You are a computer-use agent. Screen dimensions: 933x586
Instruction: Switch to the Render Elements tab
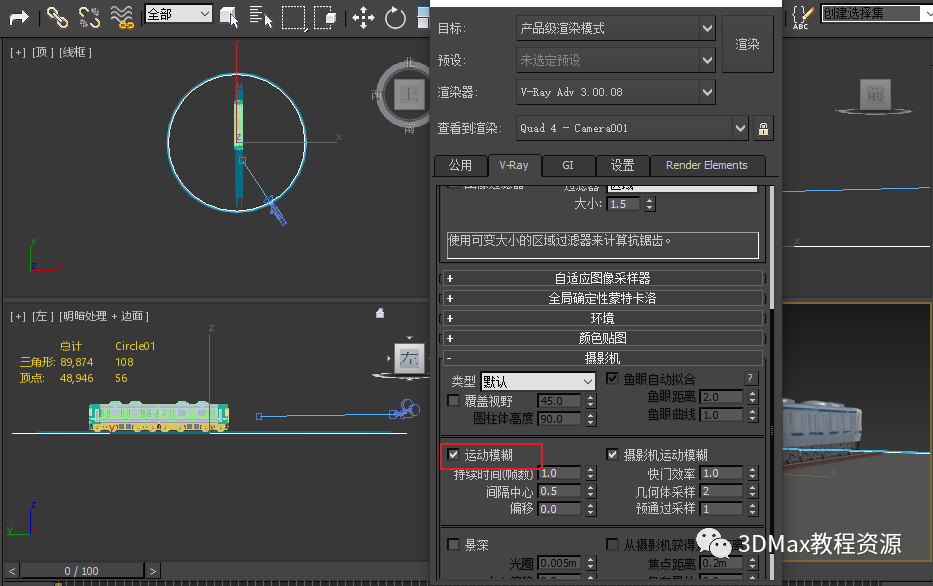707,165
